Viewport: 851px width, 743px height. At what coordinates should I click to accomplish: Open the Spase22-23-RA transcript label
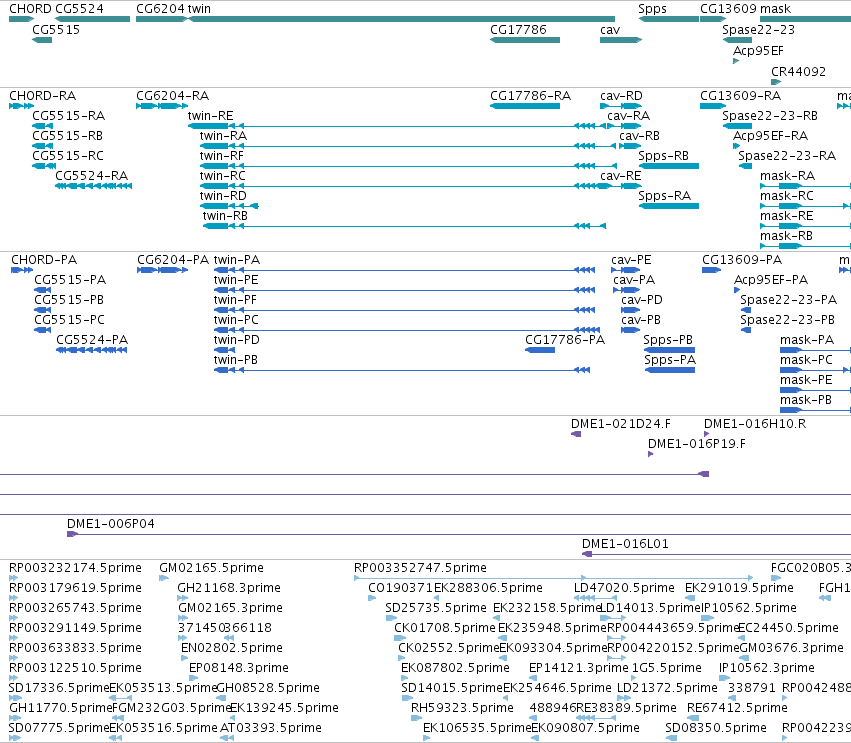787,156
